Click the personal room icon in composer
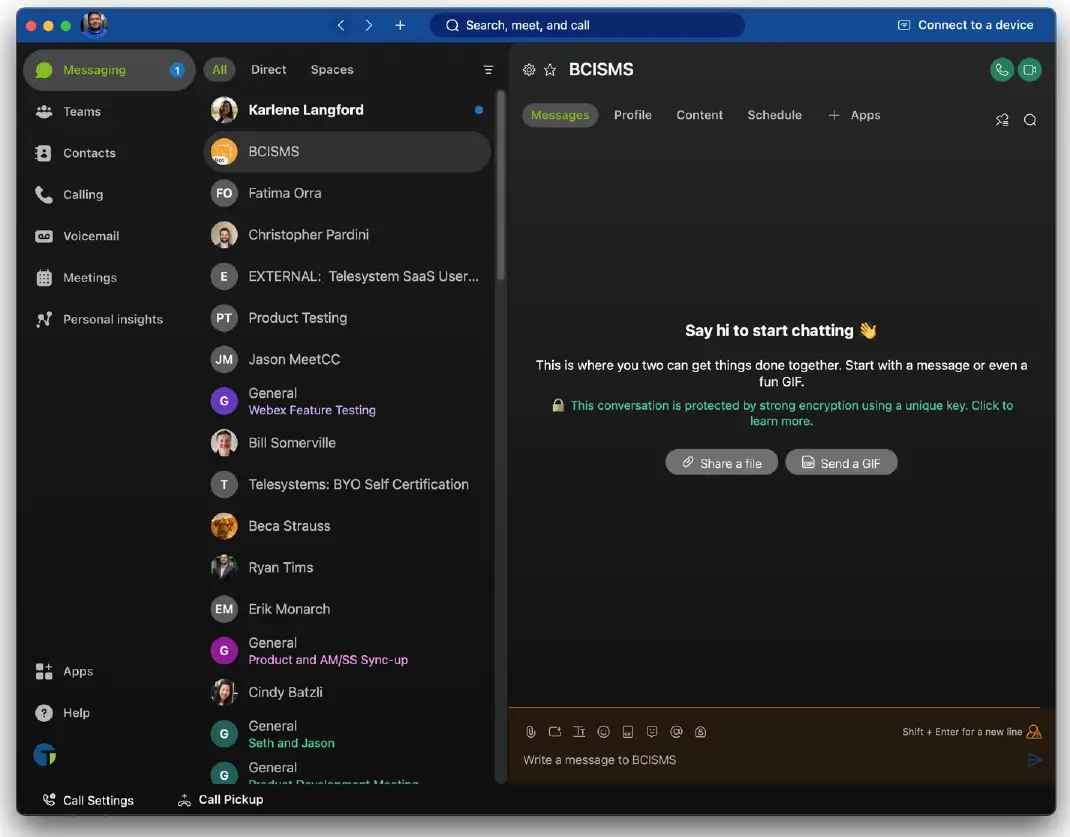 [x=701, y=732]
